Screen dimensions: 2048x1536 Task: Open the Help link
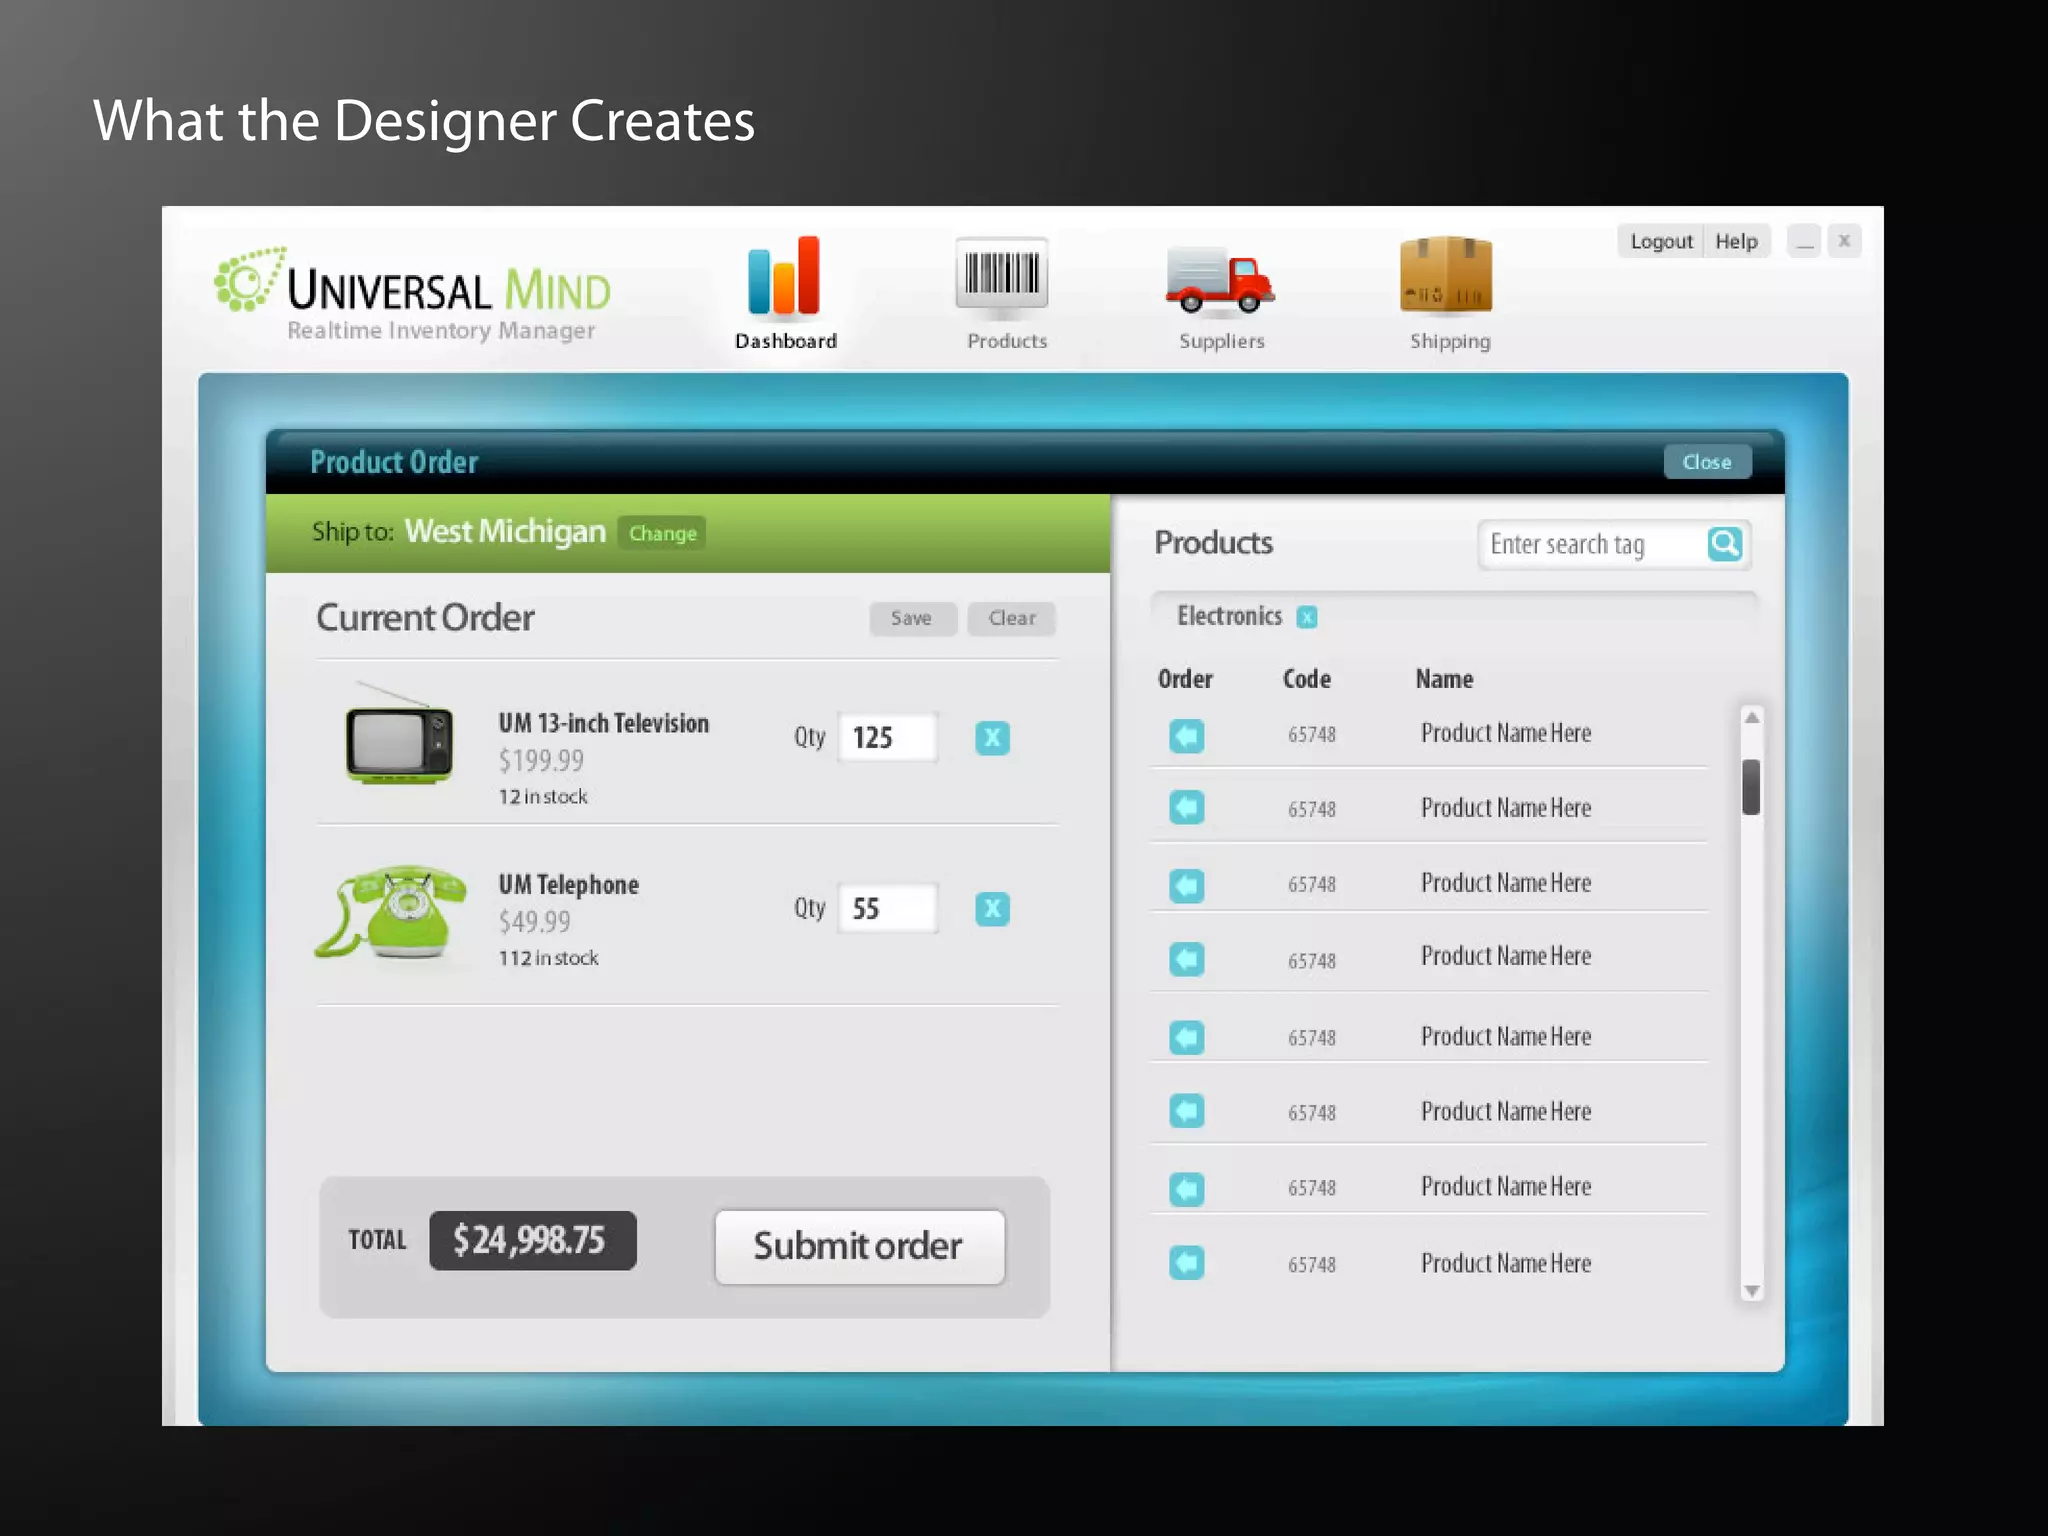click(x=1736, y=241)
